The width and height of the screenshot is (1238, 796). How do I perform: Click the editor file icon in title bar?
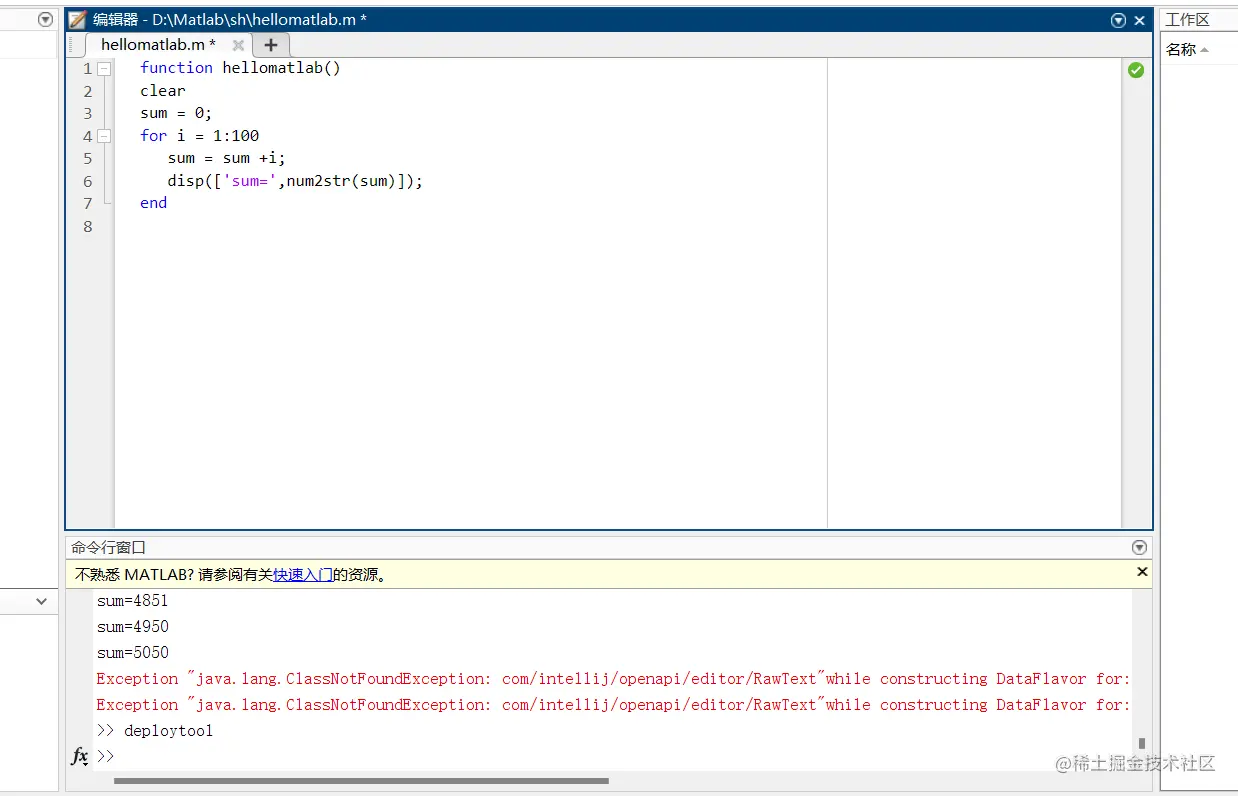(x=77, y=19)
